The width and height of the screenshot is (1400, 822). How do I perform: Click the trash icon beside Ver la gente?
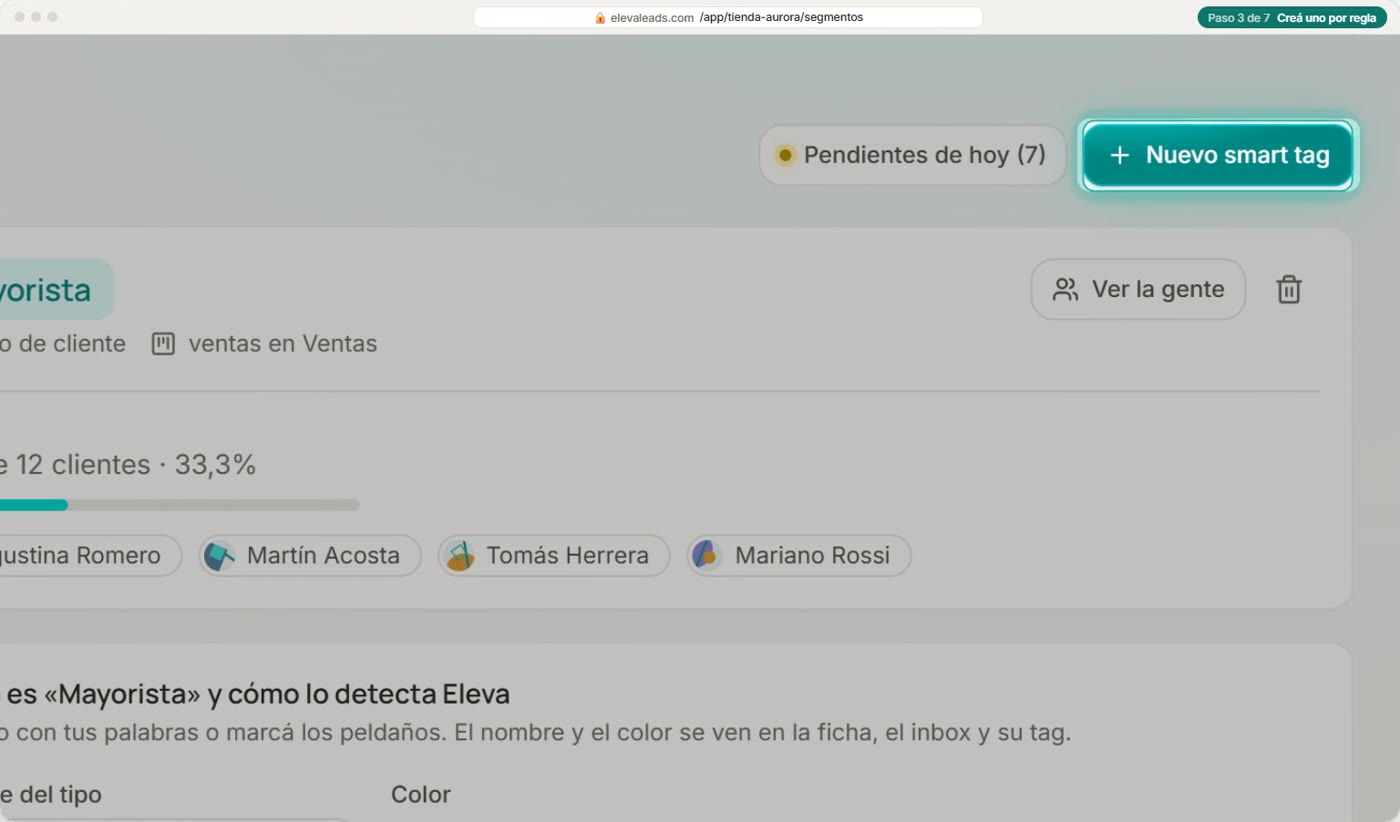tap(1289, 290)
